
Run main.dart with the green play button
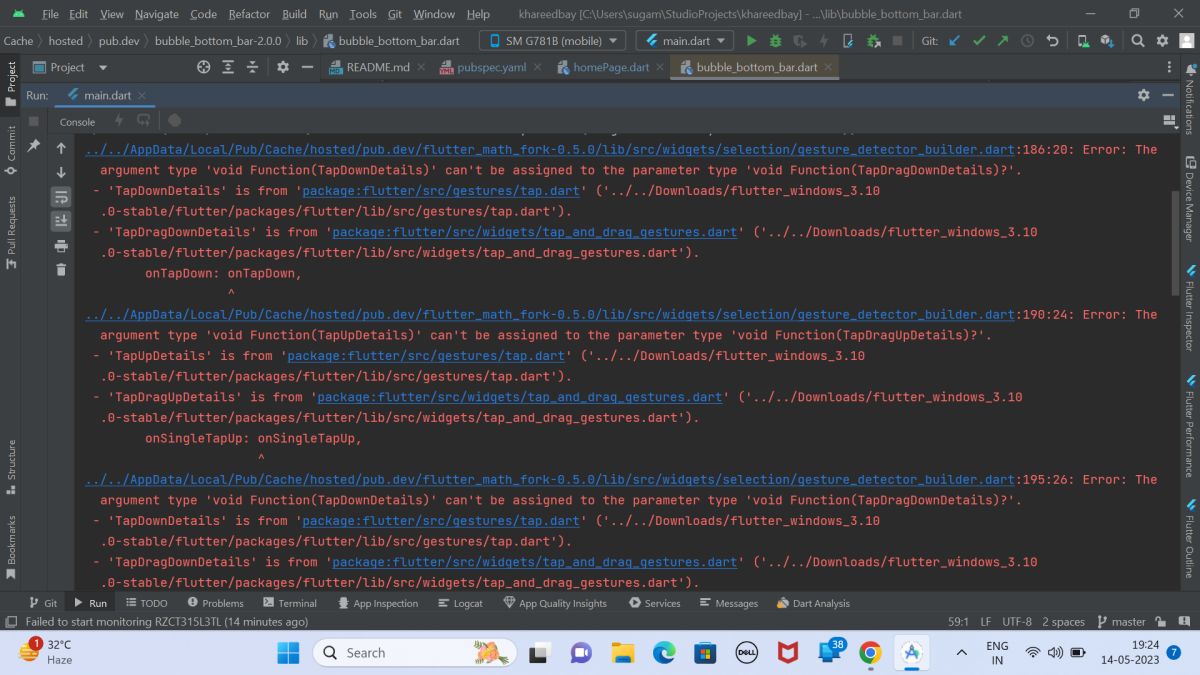(x=751, y=41)
